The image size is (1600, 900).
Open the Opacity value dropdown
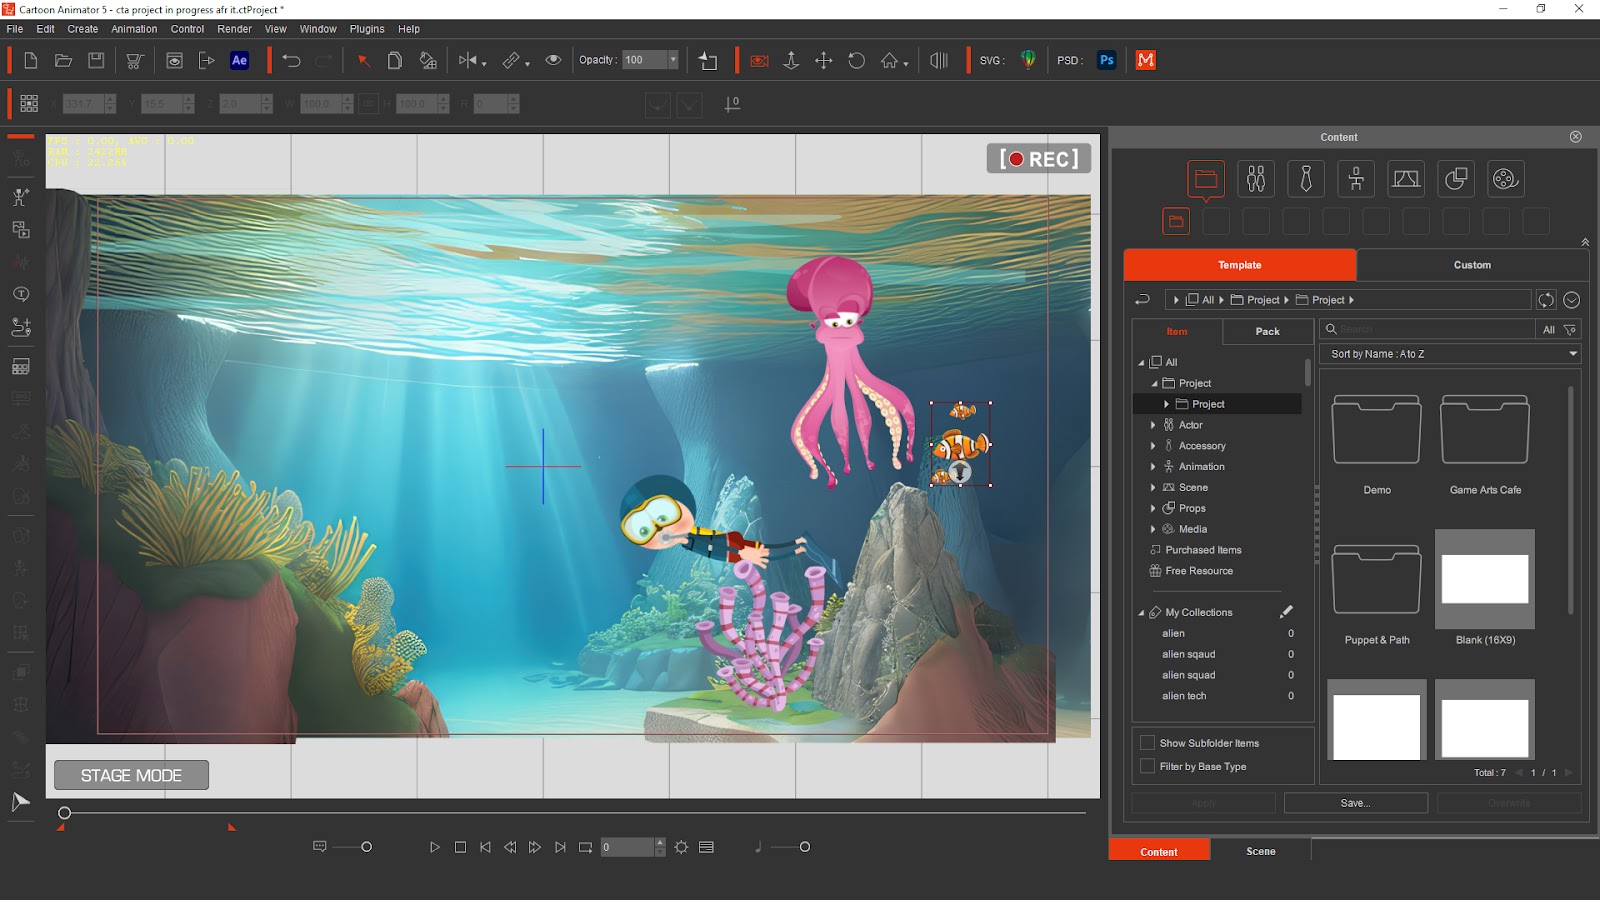[x=674, y=60]
